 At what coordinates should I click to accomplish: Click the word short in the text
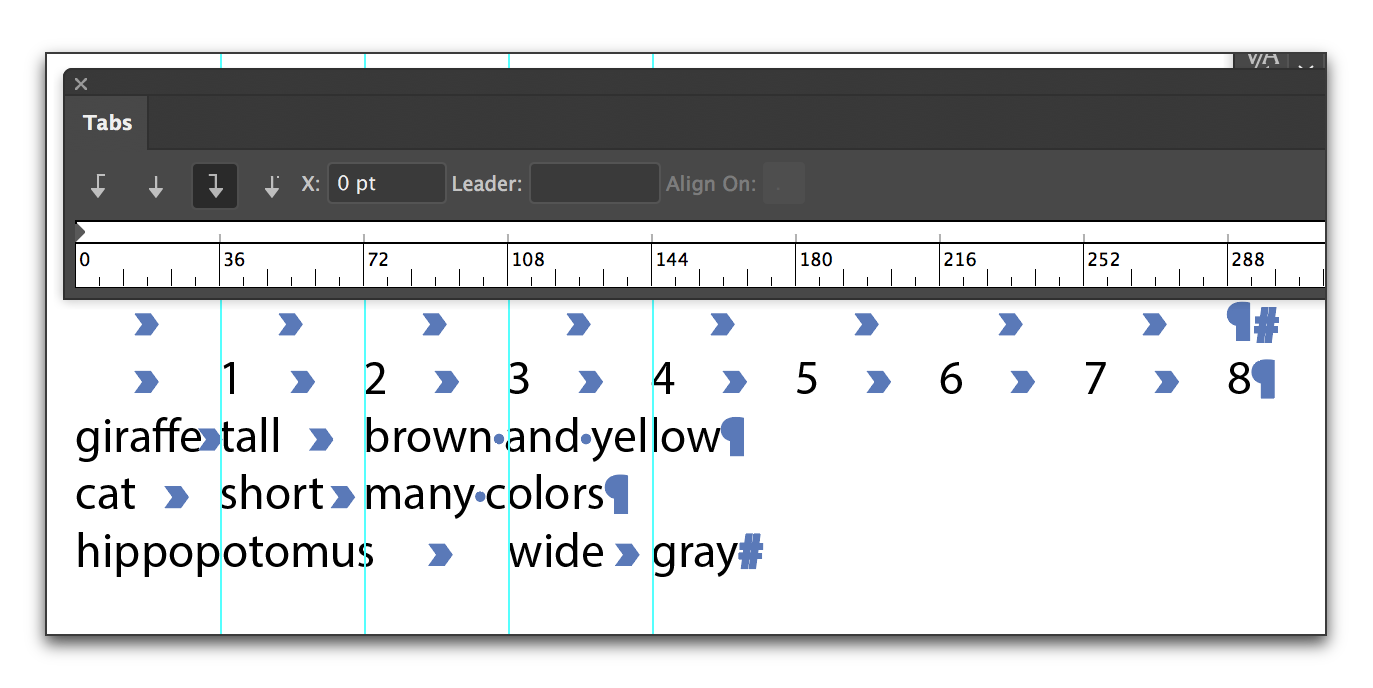point(272,495)
